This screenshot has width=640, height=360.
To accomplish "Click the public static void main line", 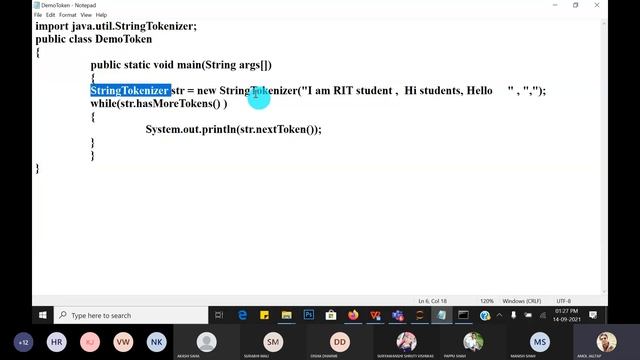I will (181, 65).
